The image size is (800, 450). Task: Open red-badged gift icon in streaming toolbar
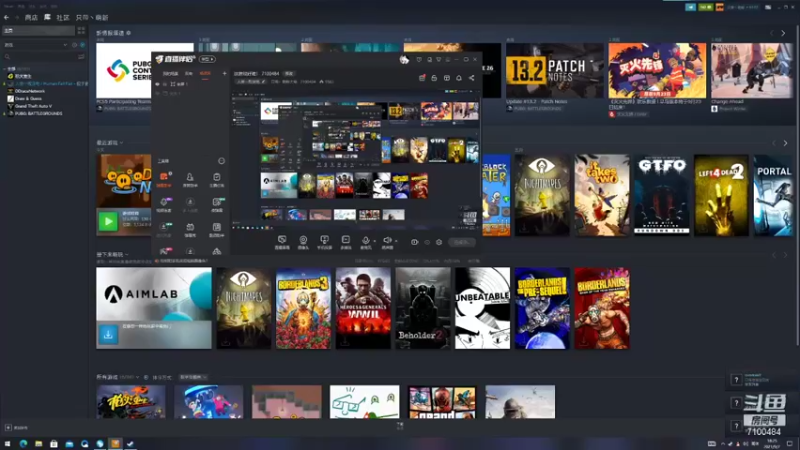422,78
